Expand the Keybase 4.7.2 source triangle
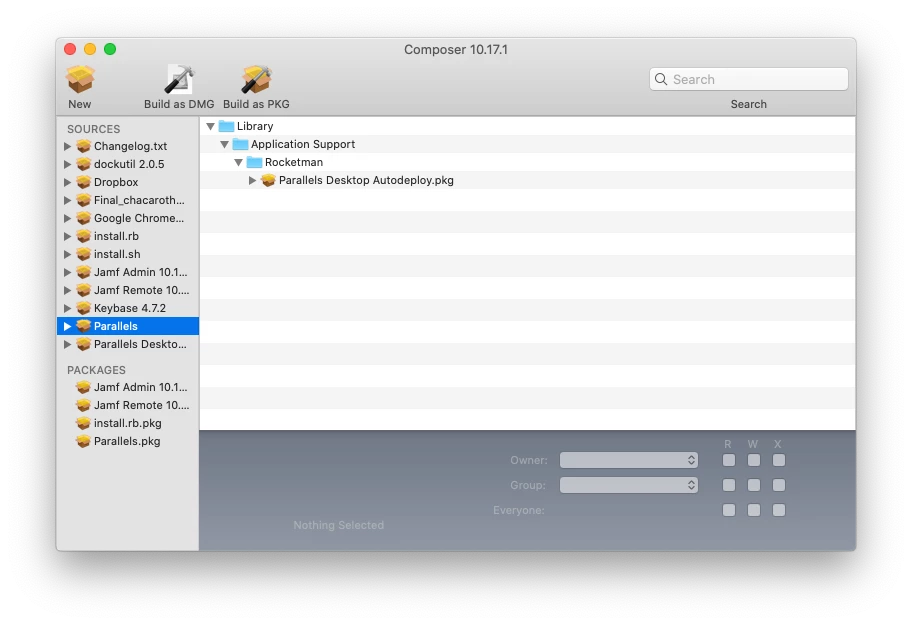Viewport: 912px width, 625px height. point(67,308)
